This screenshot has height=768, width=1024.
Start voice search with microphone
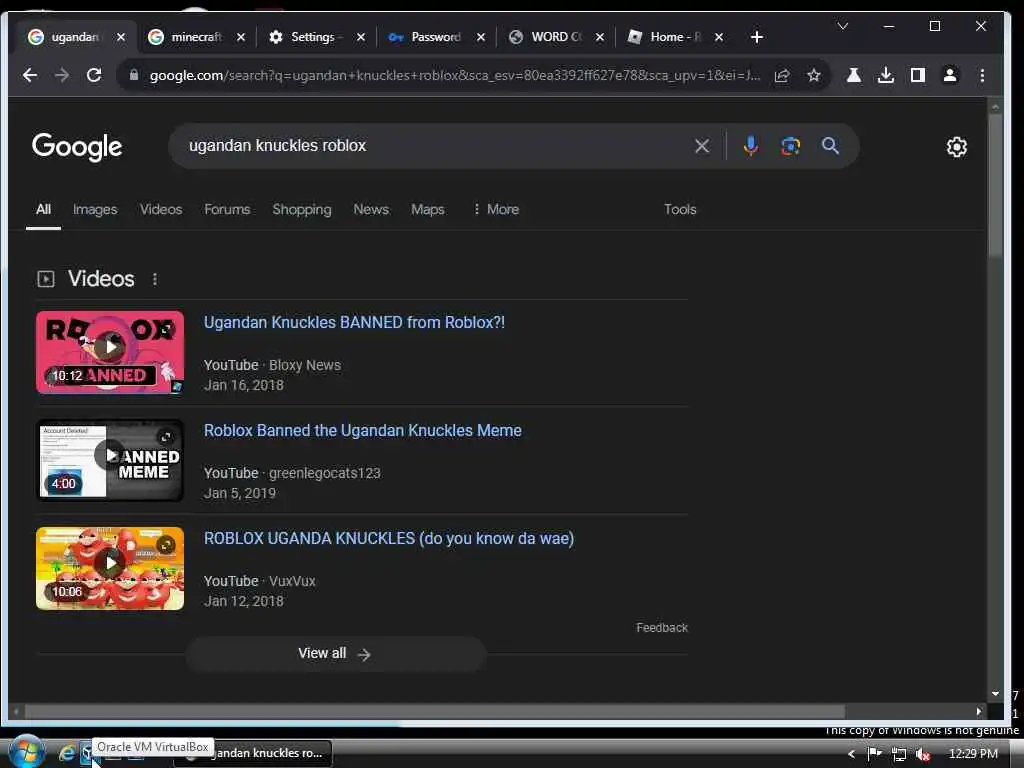tap(751, 146)
